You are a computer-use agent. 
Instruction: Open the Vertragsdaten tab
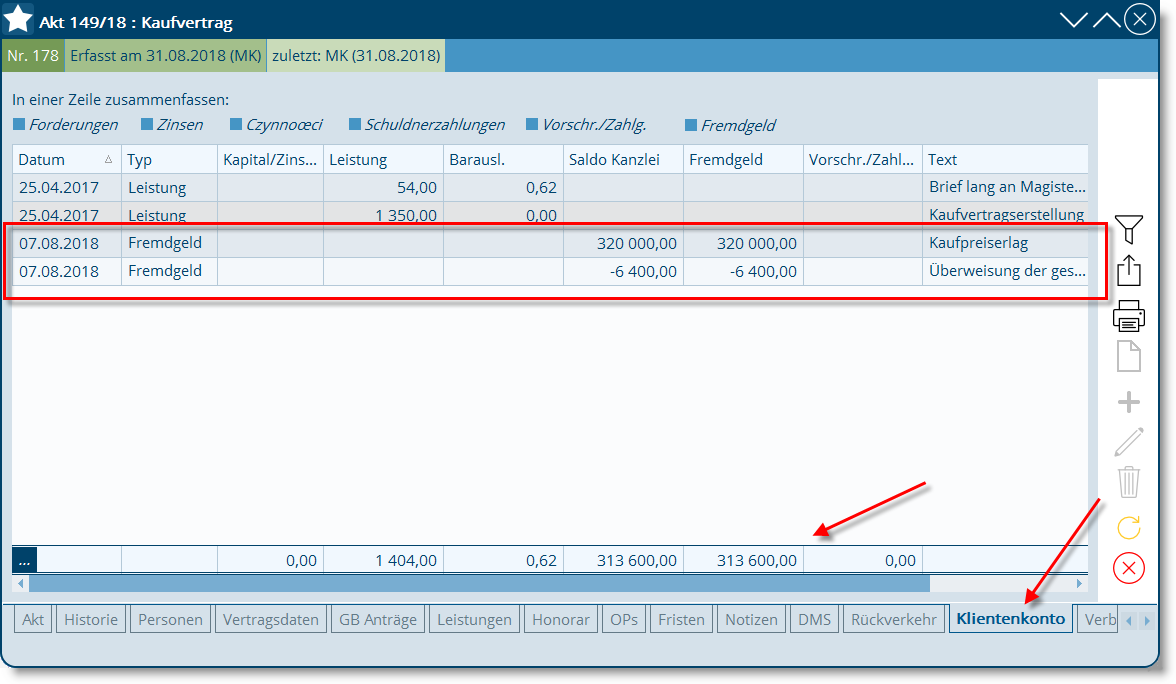271,620
